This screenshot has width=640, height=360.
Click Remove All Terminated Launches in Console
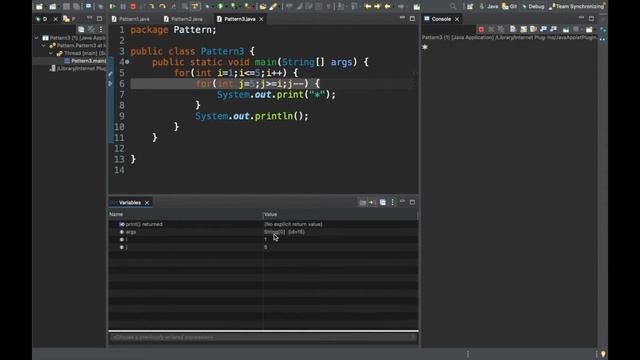click(501, 29)
